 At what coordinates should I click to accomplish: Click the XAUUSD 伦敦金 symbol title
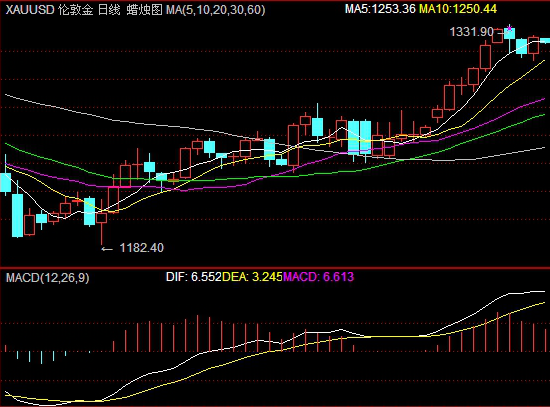click(x=49, y=9)
